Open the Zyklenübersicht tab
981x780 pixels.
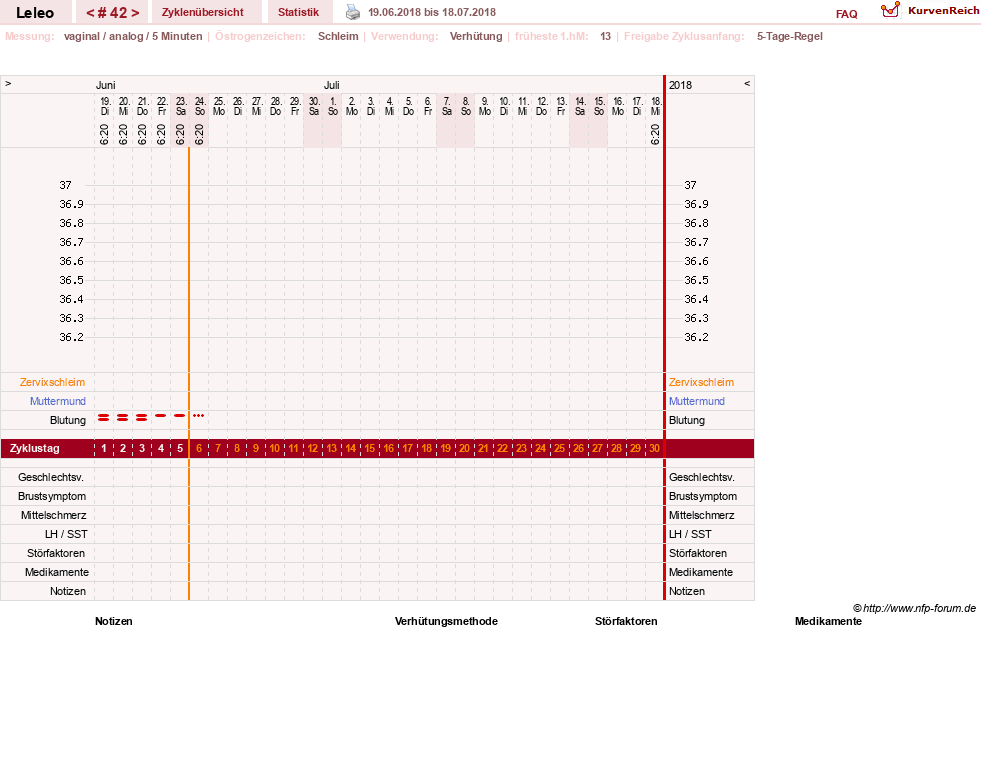[203, 13]
